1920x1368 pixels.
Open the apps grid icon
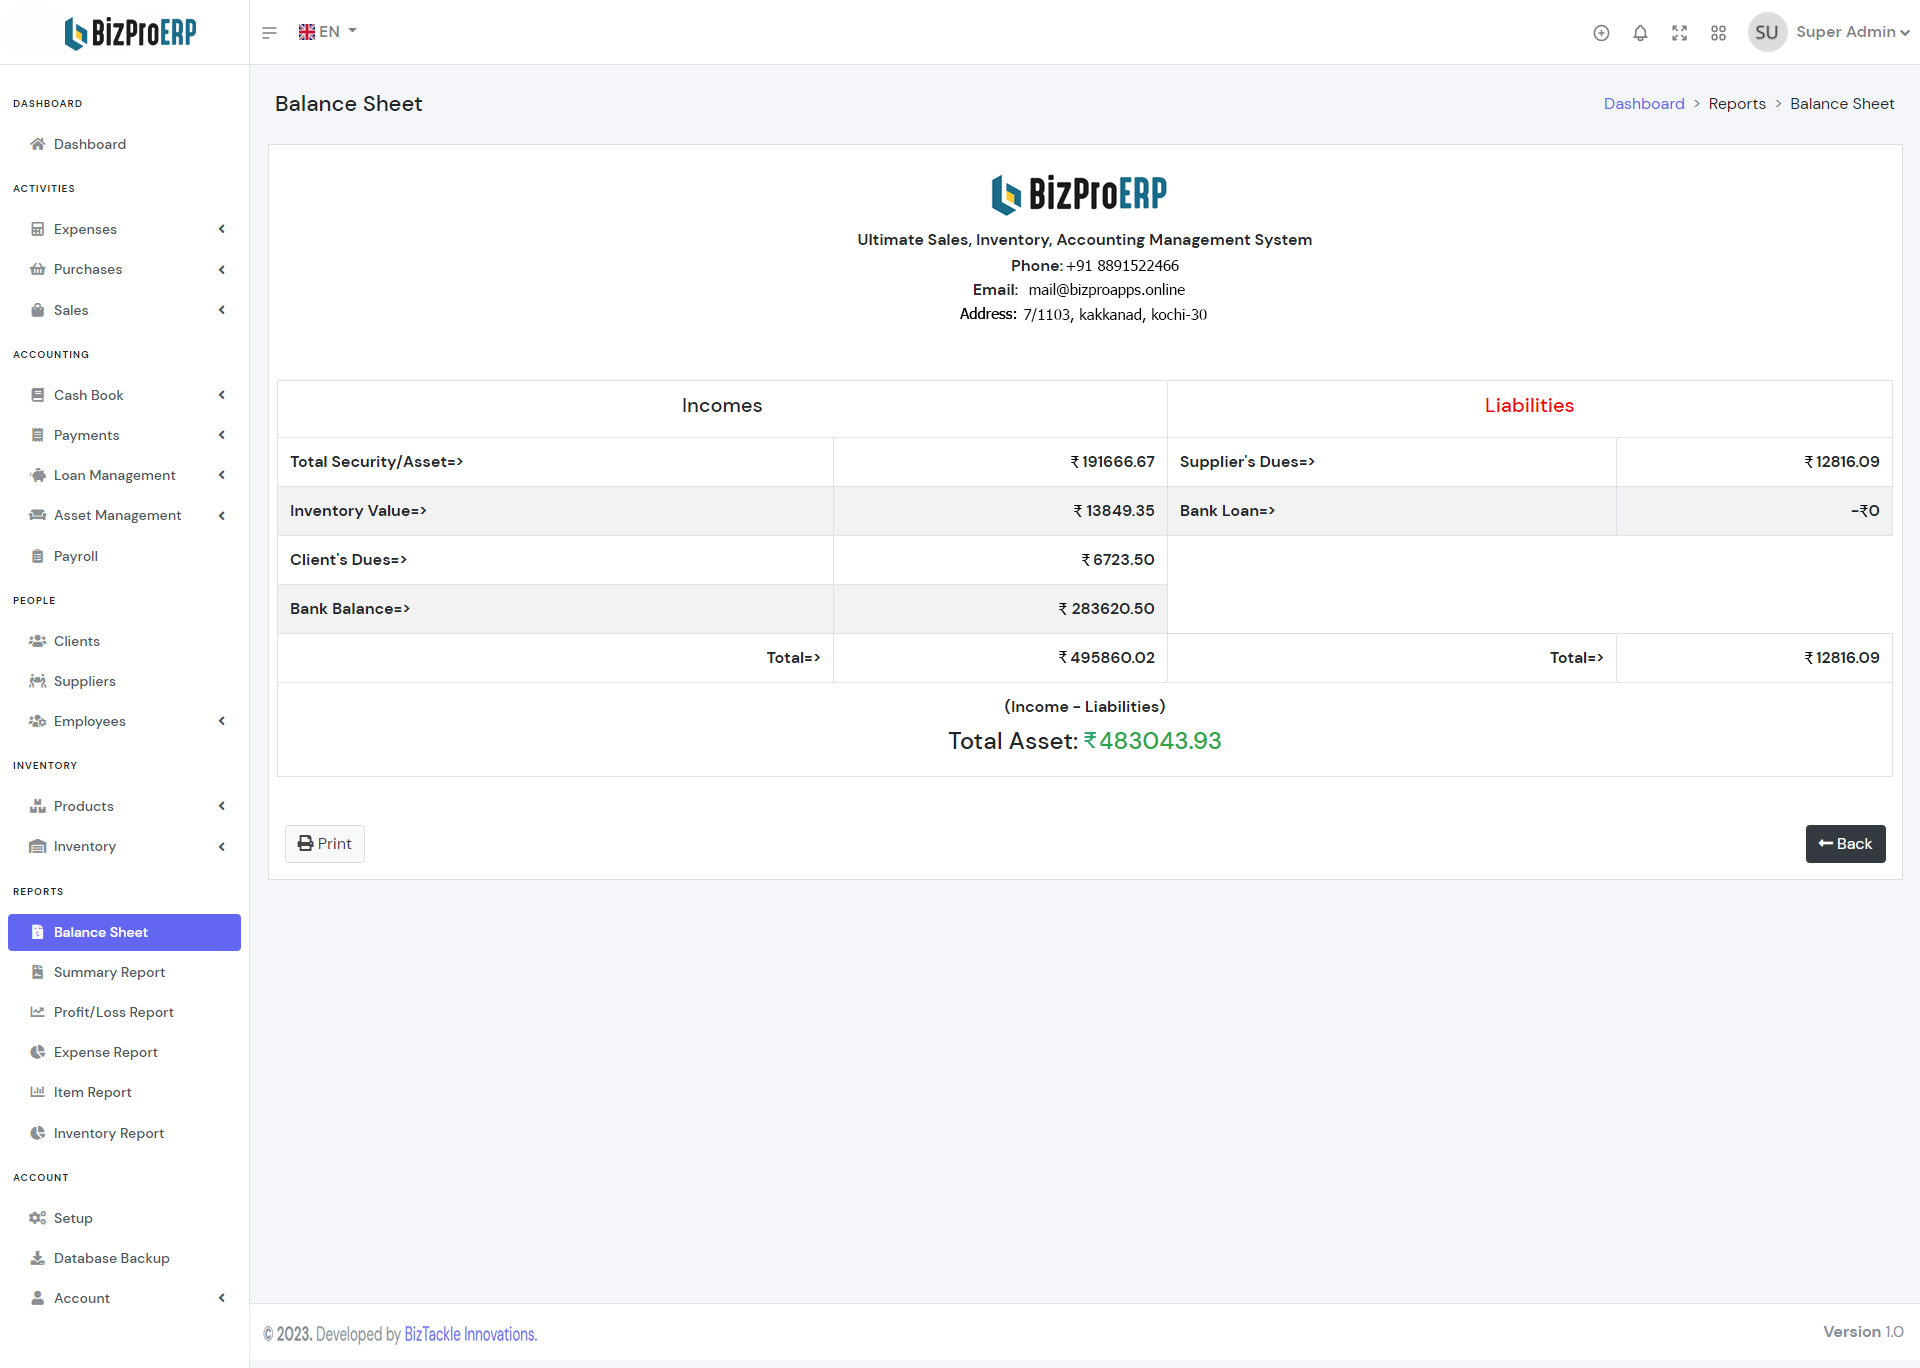[1718, 33]
